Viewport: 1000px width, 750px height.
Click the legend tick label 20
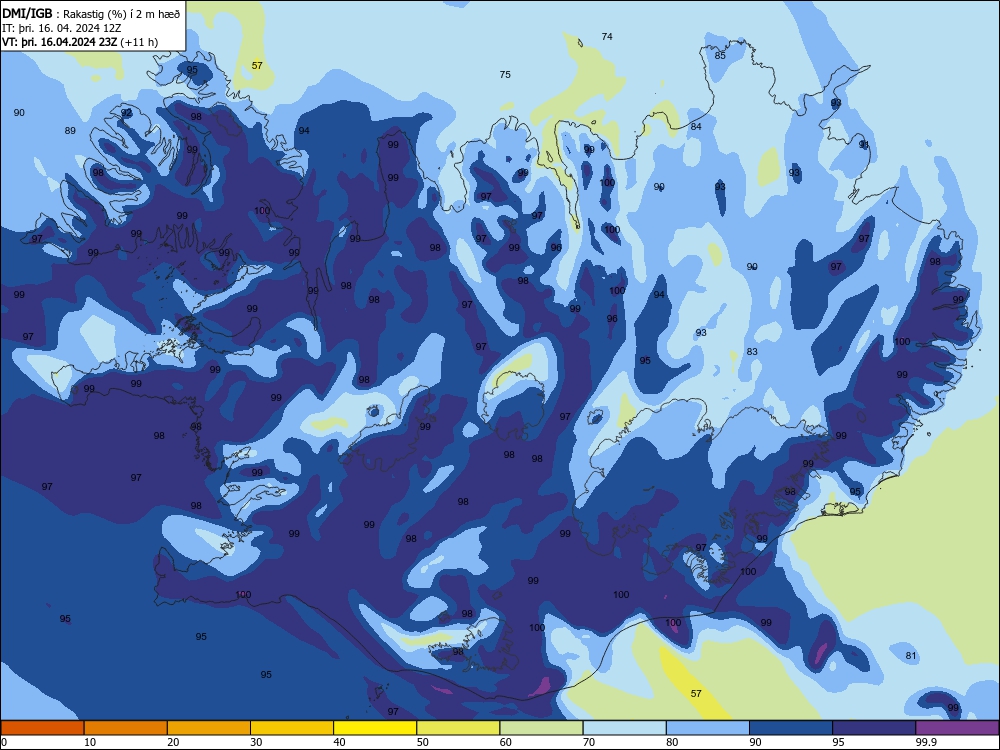pyautogui.click(x=173, y=742)
